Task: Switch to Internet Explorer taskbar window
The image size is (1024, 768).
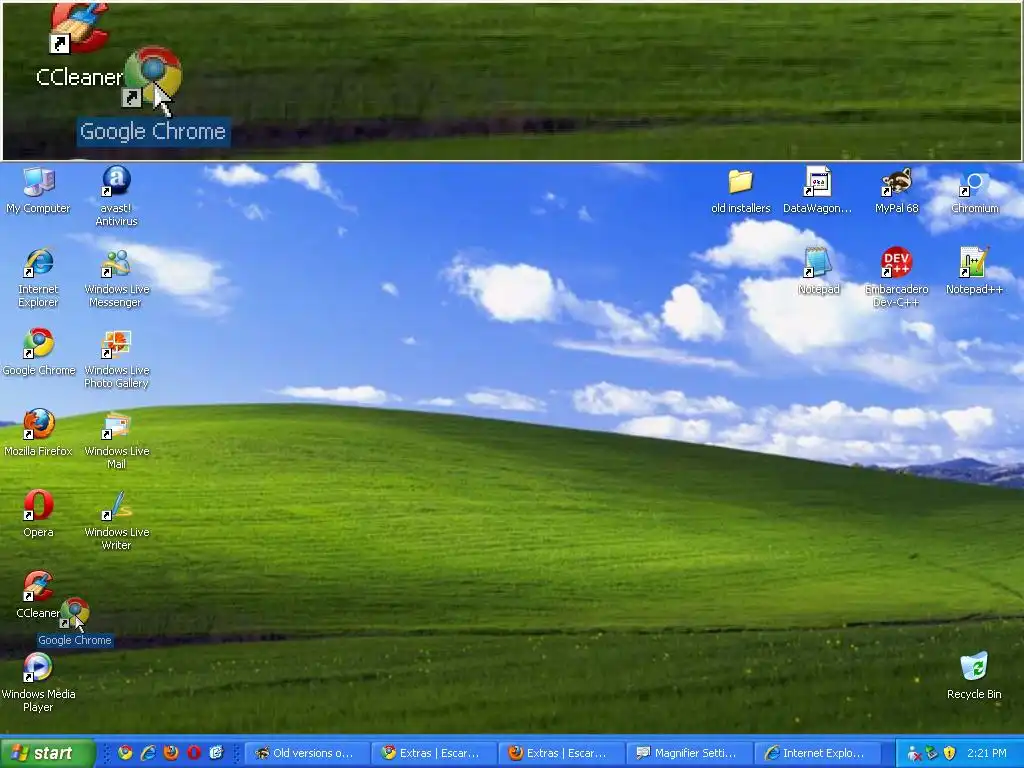Action: pos(817,753)
